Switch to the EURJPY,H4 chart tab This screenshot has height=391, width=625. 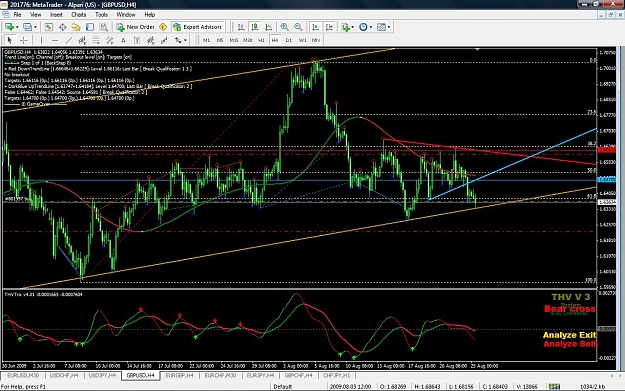click(260, 375)
